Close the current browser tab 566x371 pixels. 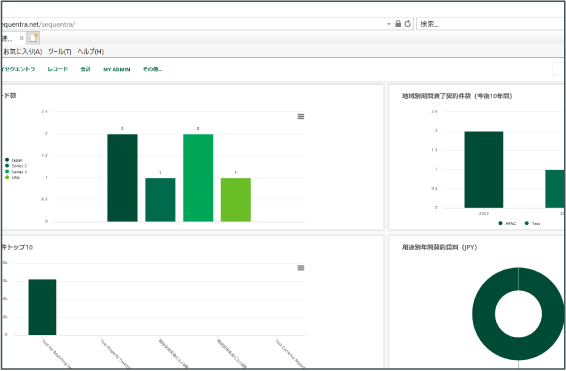pyautogui.click(x=22, y=38)
